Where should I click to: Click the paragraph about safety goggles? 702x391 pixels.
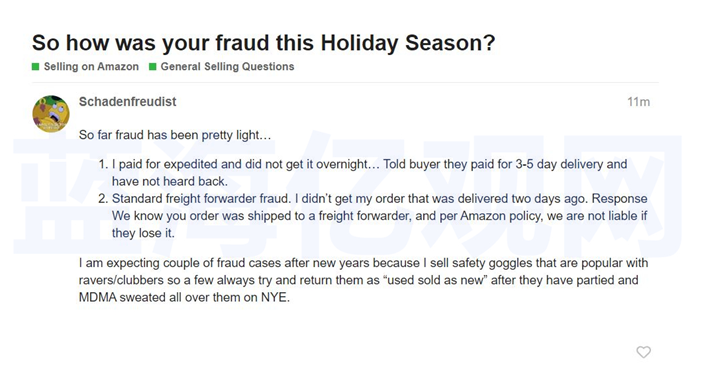(364, 280)
